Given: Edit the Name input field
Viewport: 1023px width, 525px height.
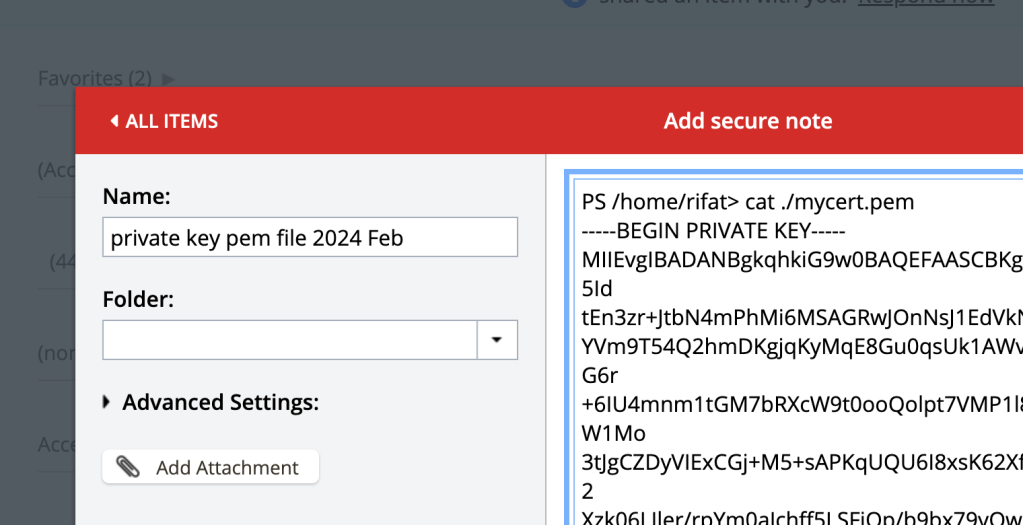Looking at the screenshot, I should click(x=310, y=237).
